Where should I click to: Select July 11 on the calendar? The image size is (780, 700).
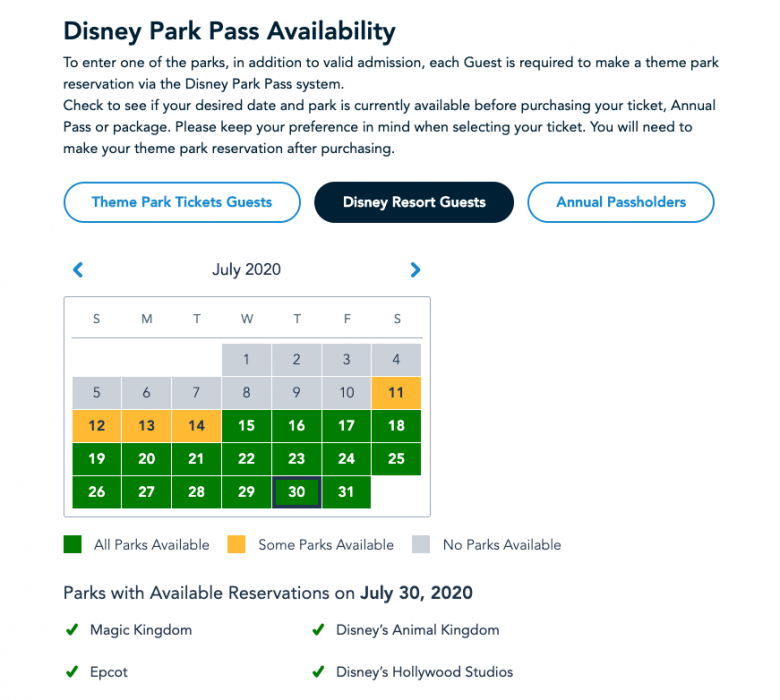coord(396,393)
